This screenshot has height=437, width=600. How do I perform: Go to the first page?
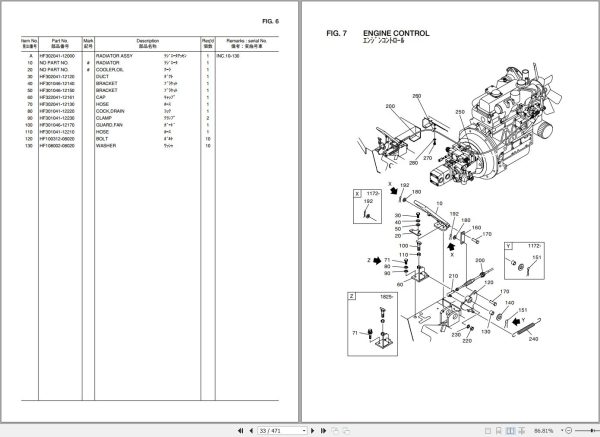(x=240, y=431)
